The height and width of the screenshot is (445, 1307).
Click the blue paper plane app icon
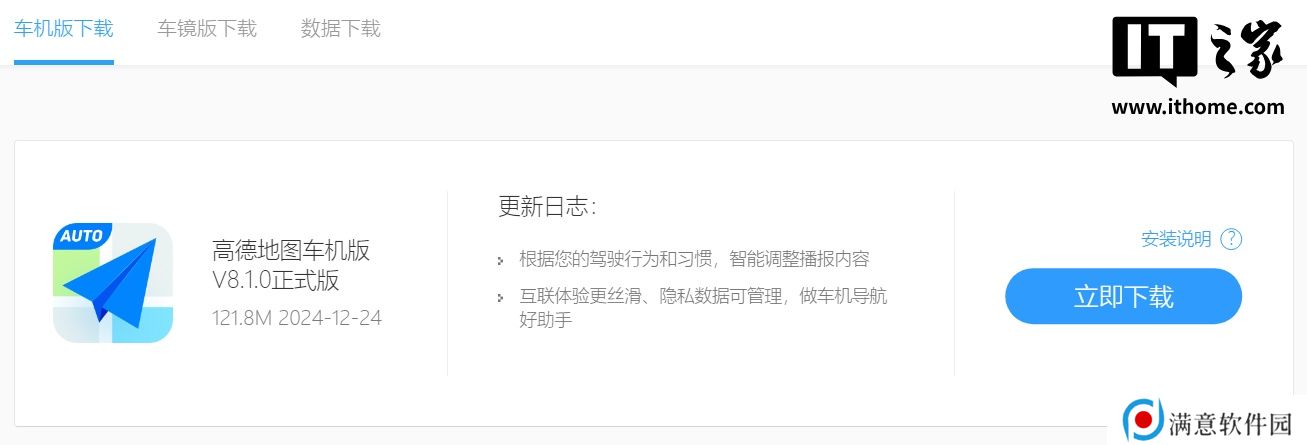pyautogui.click(x=113, y=283)
